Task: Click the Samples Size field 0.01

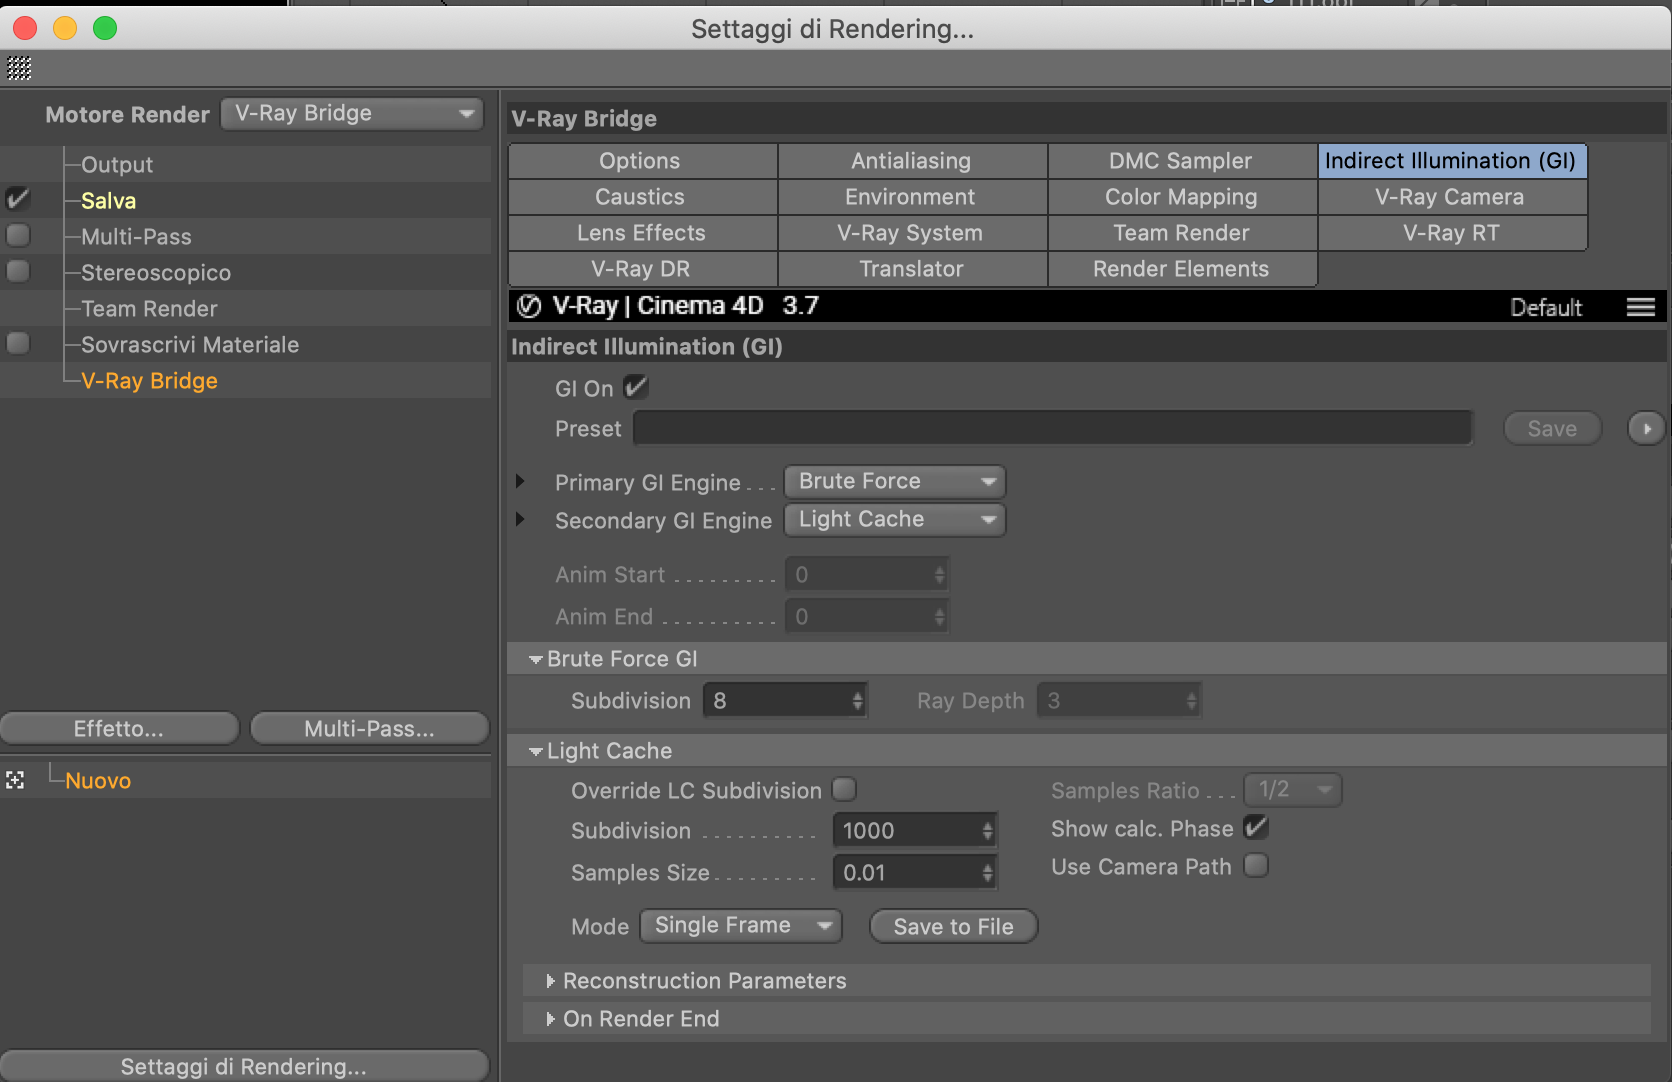Action: tap(914, 872)
